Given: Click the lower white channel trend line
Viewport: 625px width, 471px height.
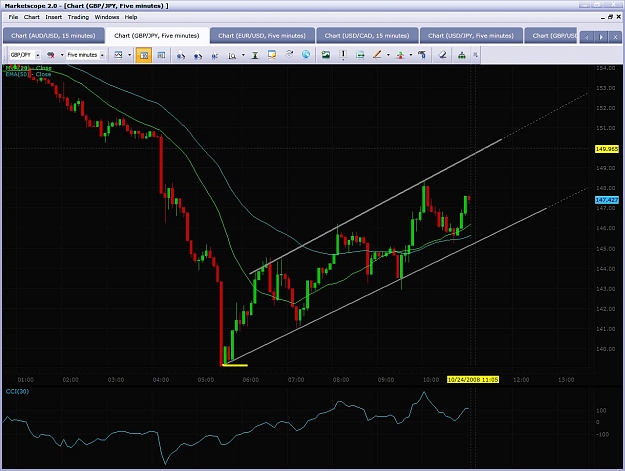Looking at the screenshot, I should coord(387,286).
